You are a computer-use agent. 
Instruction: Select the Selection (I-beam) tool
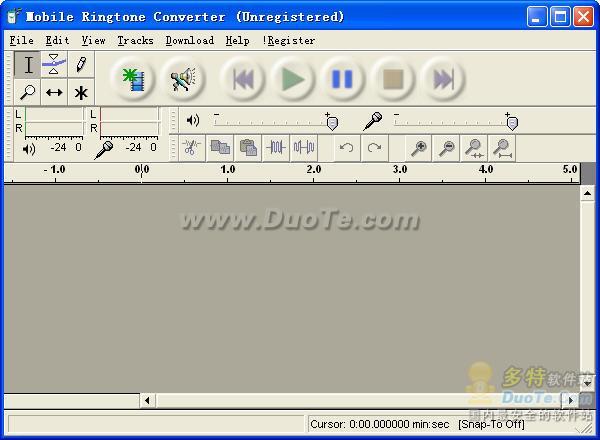click(x=28, y=64)
